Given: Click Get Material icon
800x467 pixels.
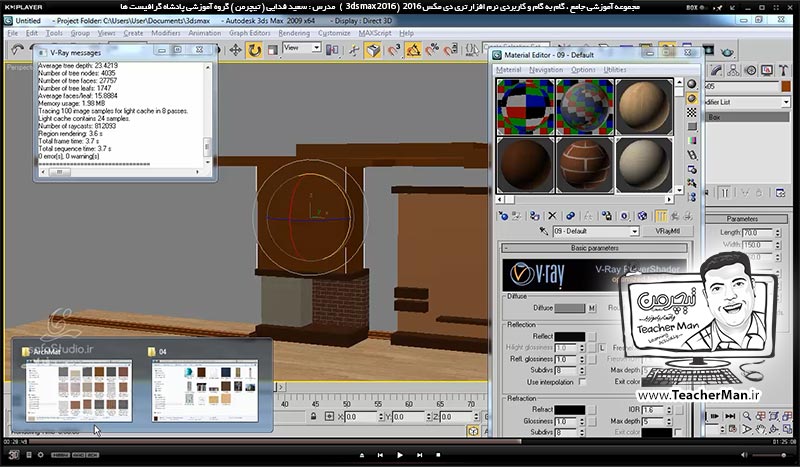Looking at the screenshot, I should click(504, 216).
